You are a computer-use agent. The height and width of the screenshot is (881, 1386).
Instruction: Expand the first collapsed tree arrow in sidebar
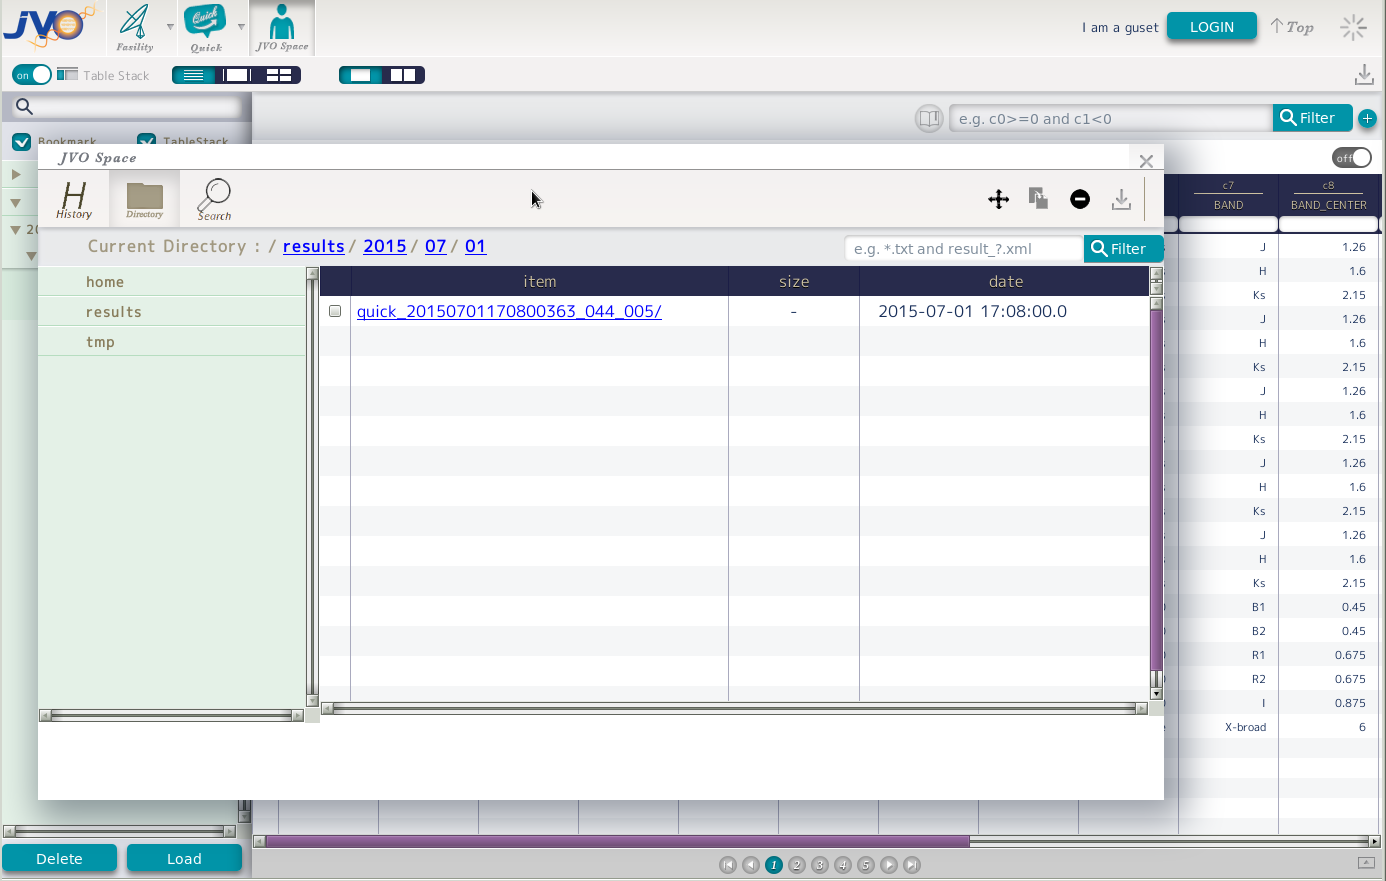click(16, 175)
